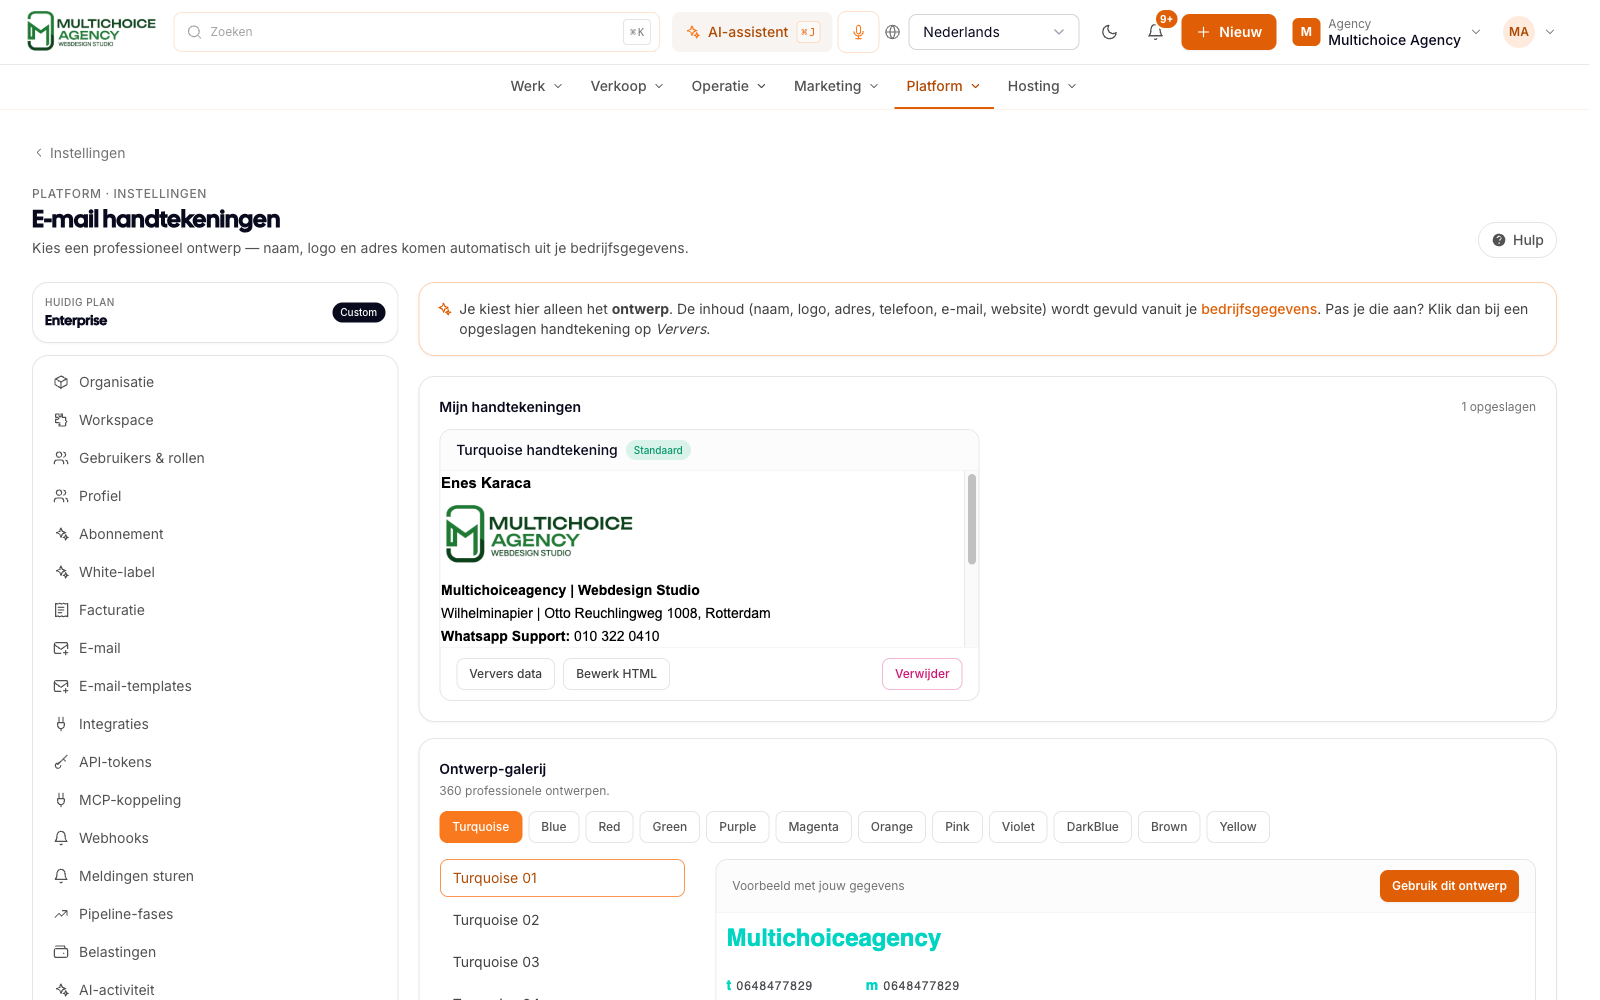This screenshot has height=1000, width=1600.
Task: Filter designs by Purple color
Action: pos(737,827)
